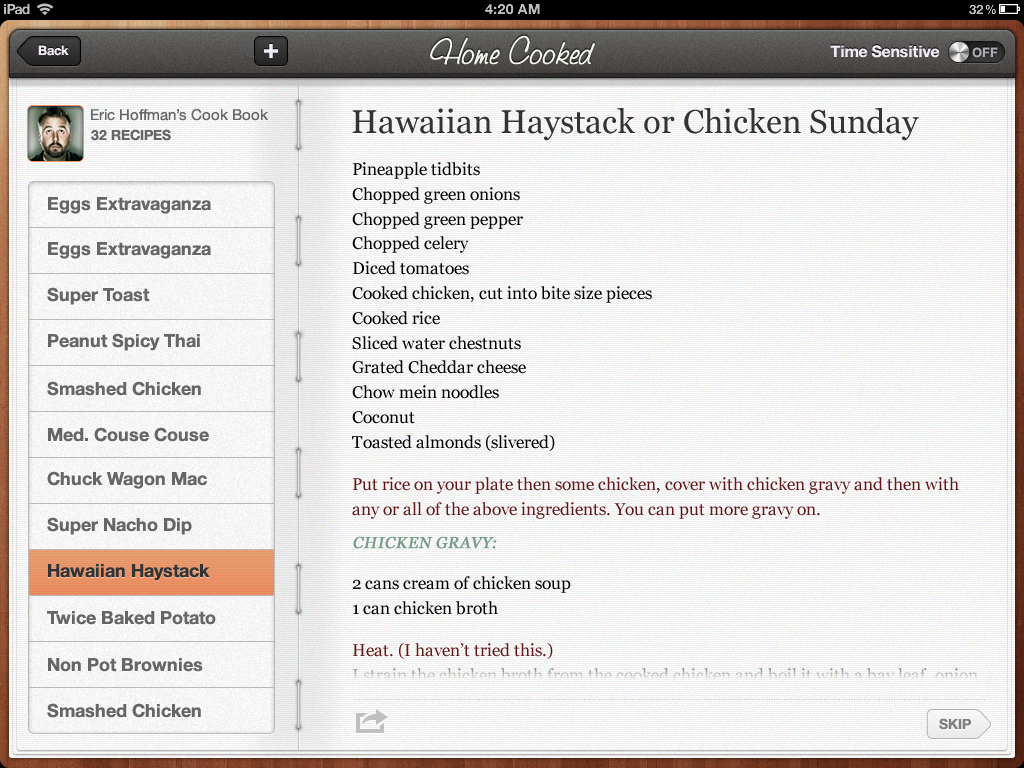
Task: Skip this recipe with SKIP button
Action: point(958,724)
